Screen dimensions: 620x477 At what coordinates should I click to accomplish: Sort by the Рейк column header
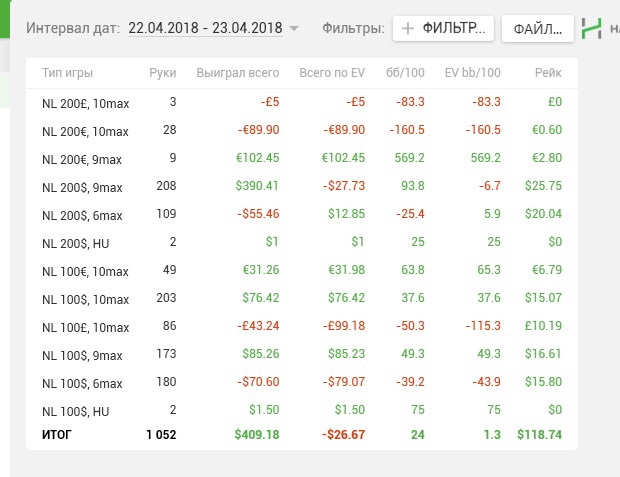(x=548, y=73)
